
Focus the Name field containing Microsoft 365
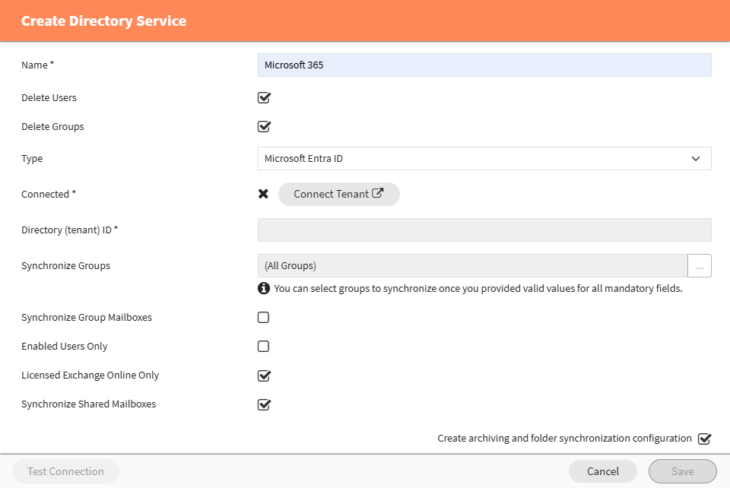[x=484, y=65]
